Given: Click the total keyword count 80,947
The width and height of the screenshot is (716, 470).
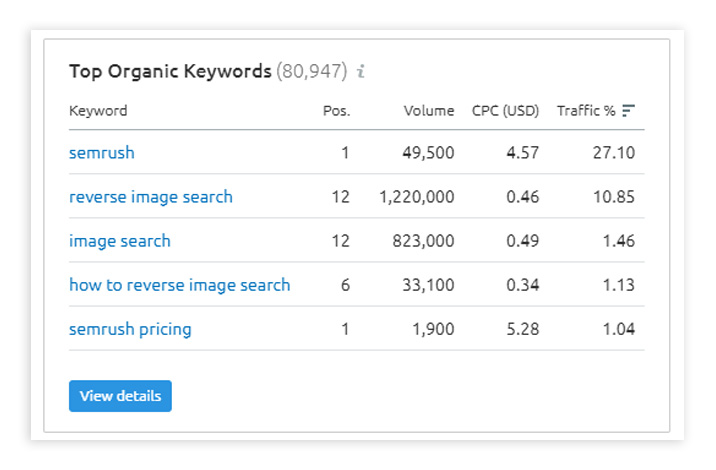Looking at the screenshot, I should click(311, 71).
